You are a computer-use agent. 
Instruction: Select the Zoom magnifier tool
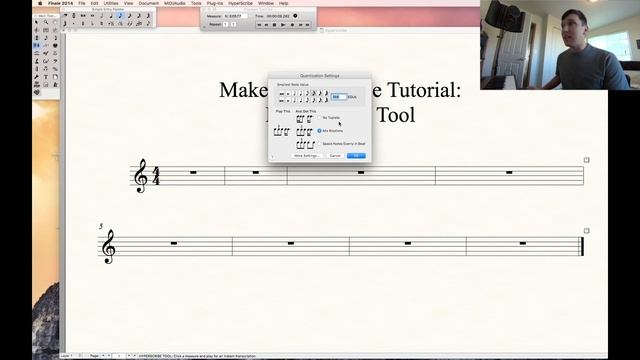pyautogui.click(x=46, y=22)
